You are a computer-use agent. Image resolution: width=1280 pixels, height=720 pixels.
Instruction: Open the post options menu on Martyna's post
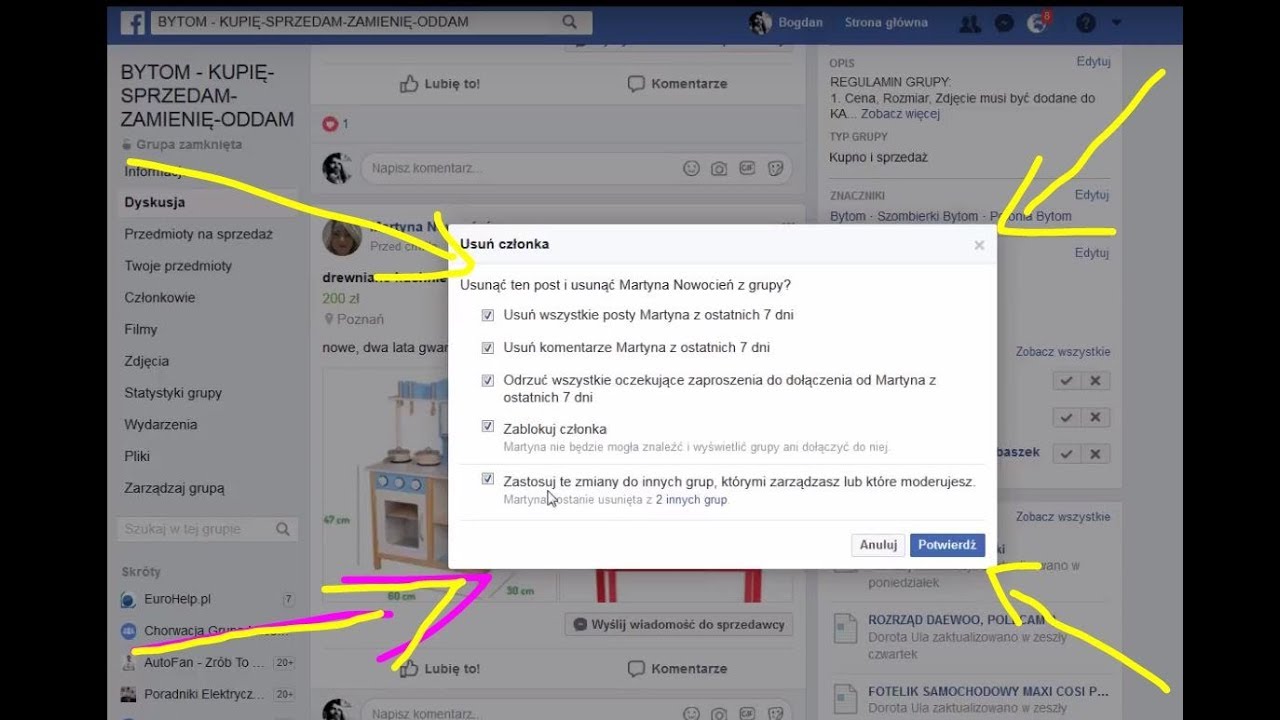788,224
